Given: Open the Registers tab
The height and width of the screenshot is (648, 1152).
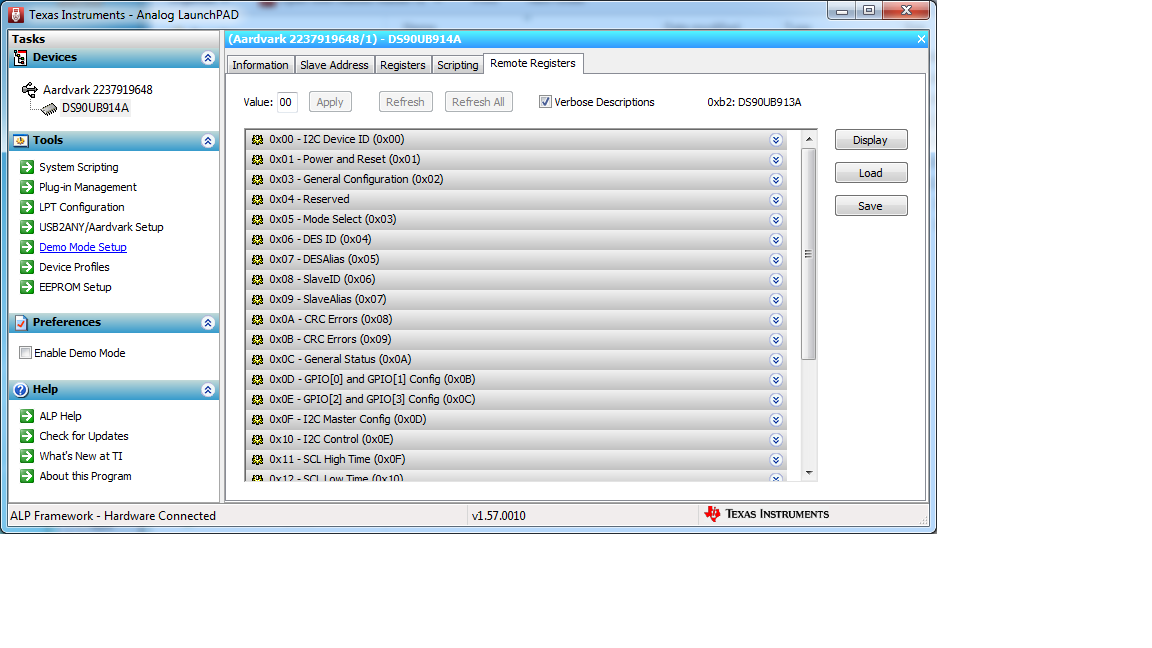Looking at the screenshot, I should (x=403, y=65).
